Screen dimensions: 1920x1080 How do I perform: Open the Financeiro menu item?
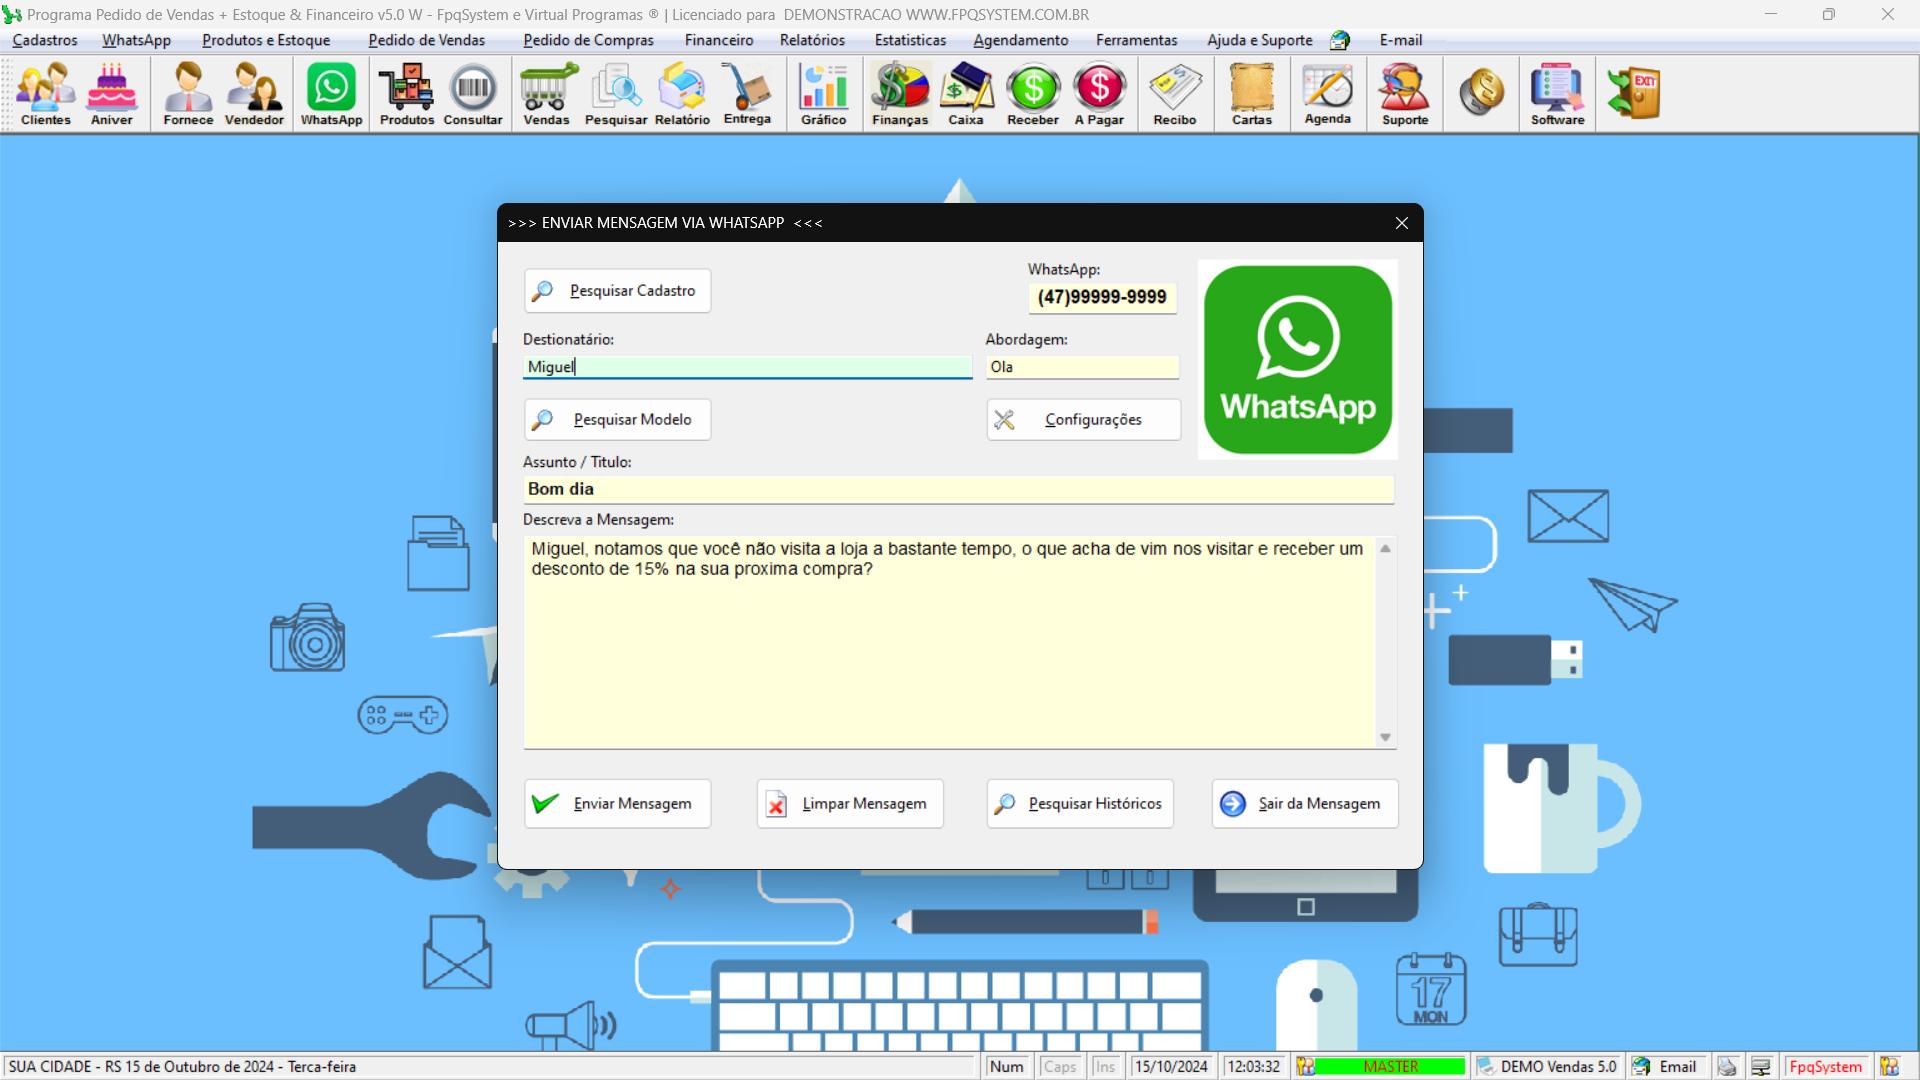point(717,40)
